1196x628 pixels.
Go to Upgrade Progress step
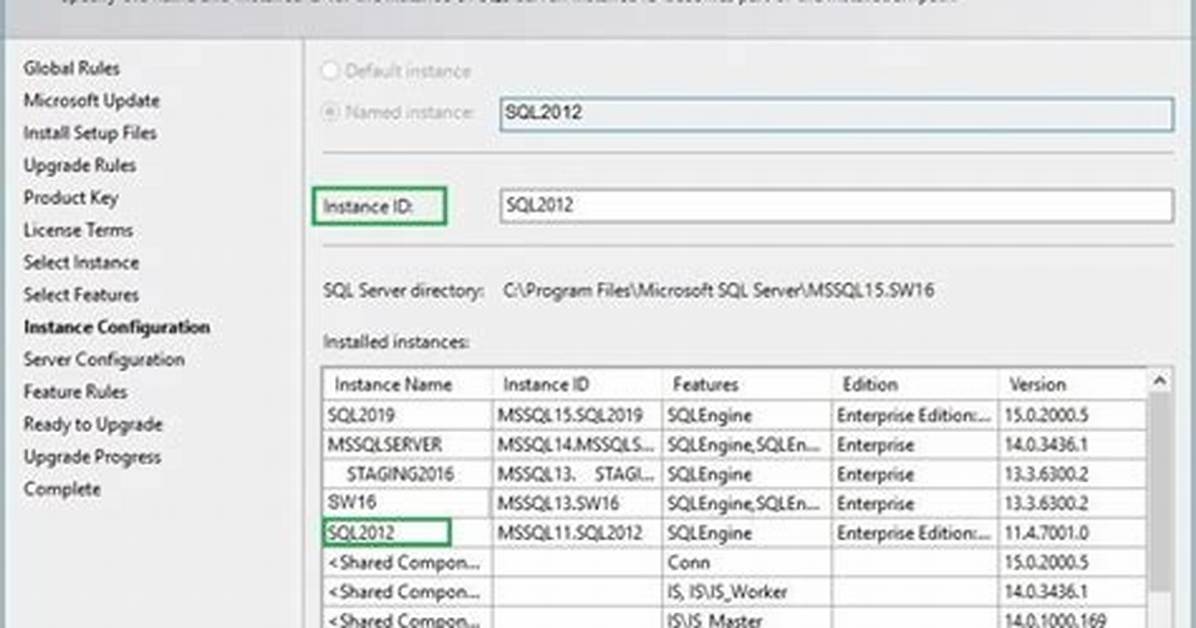pyautogui.click(x=92, y=456)
